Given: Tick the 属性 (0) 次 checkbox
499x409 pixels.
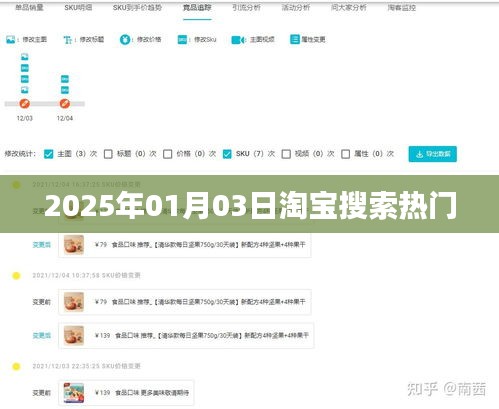Looking at the screenshot, I should point(346,154).
